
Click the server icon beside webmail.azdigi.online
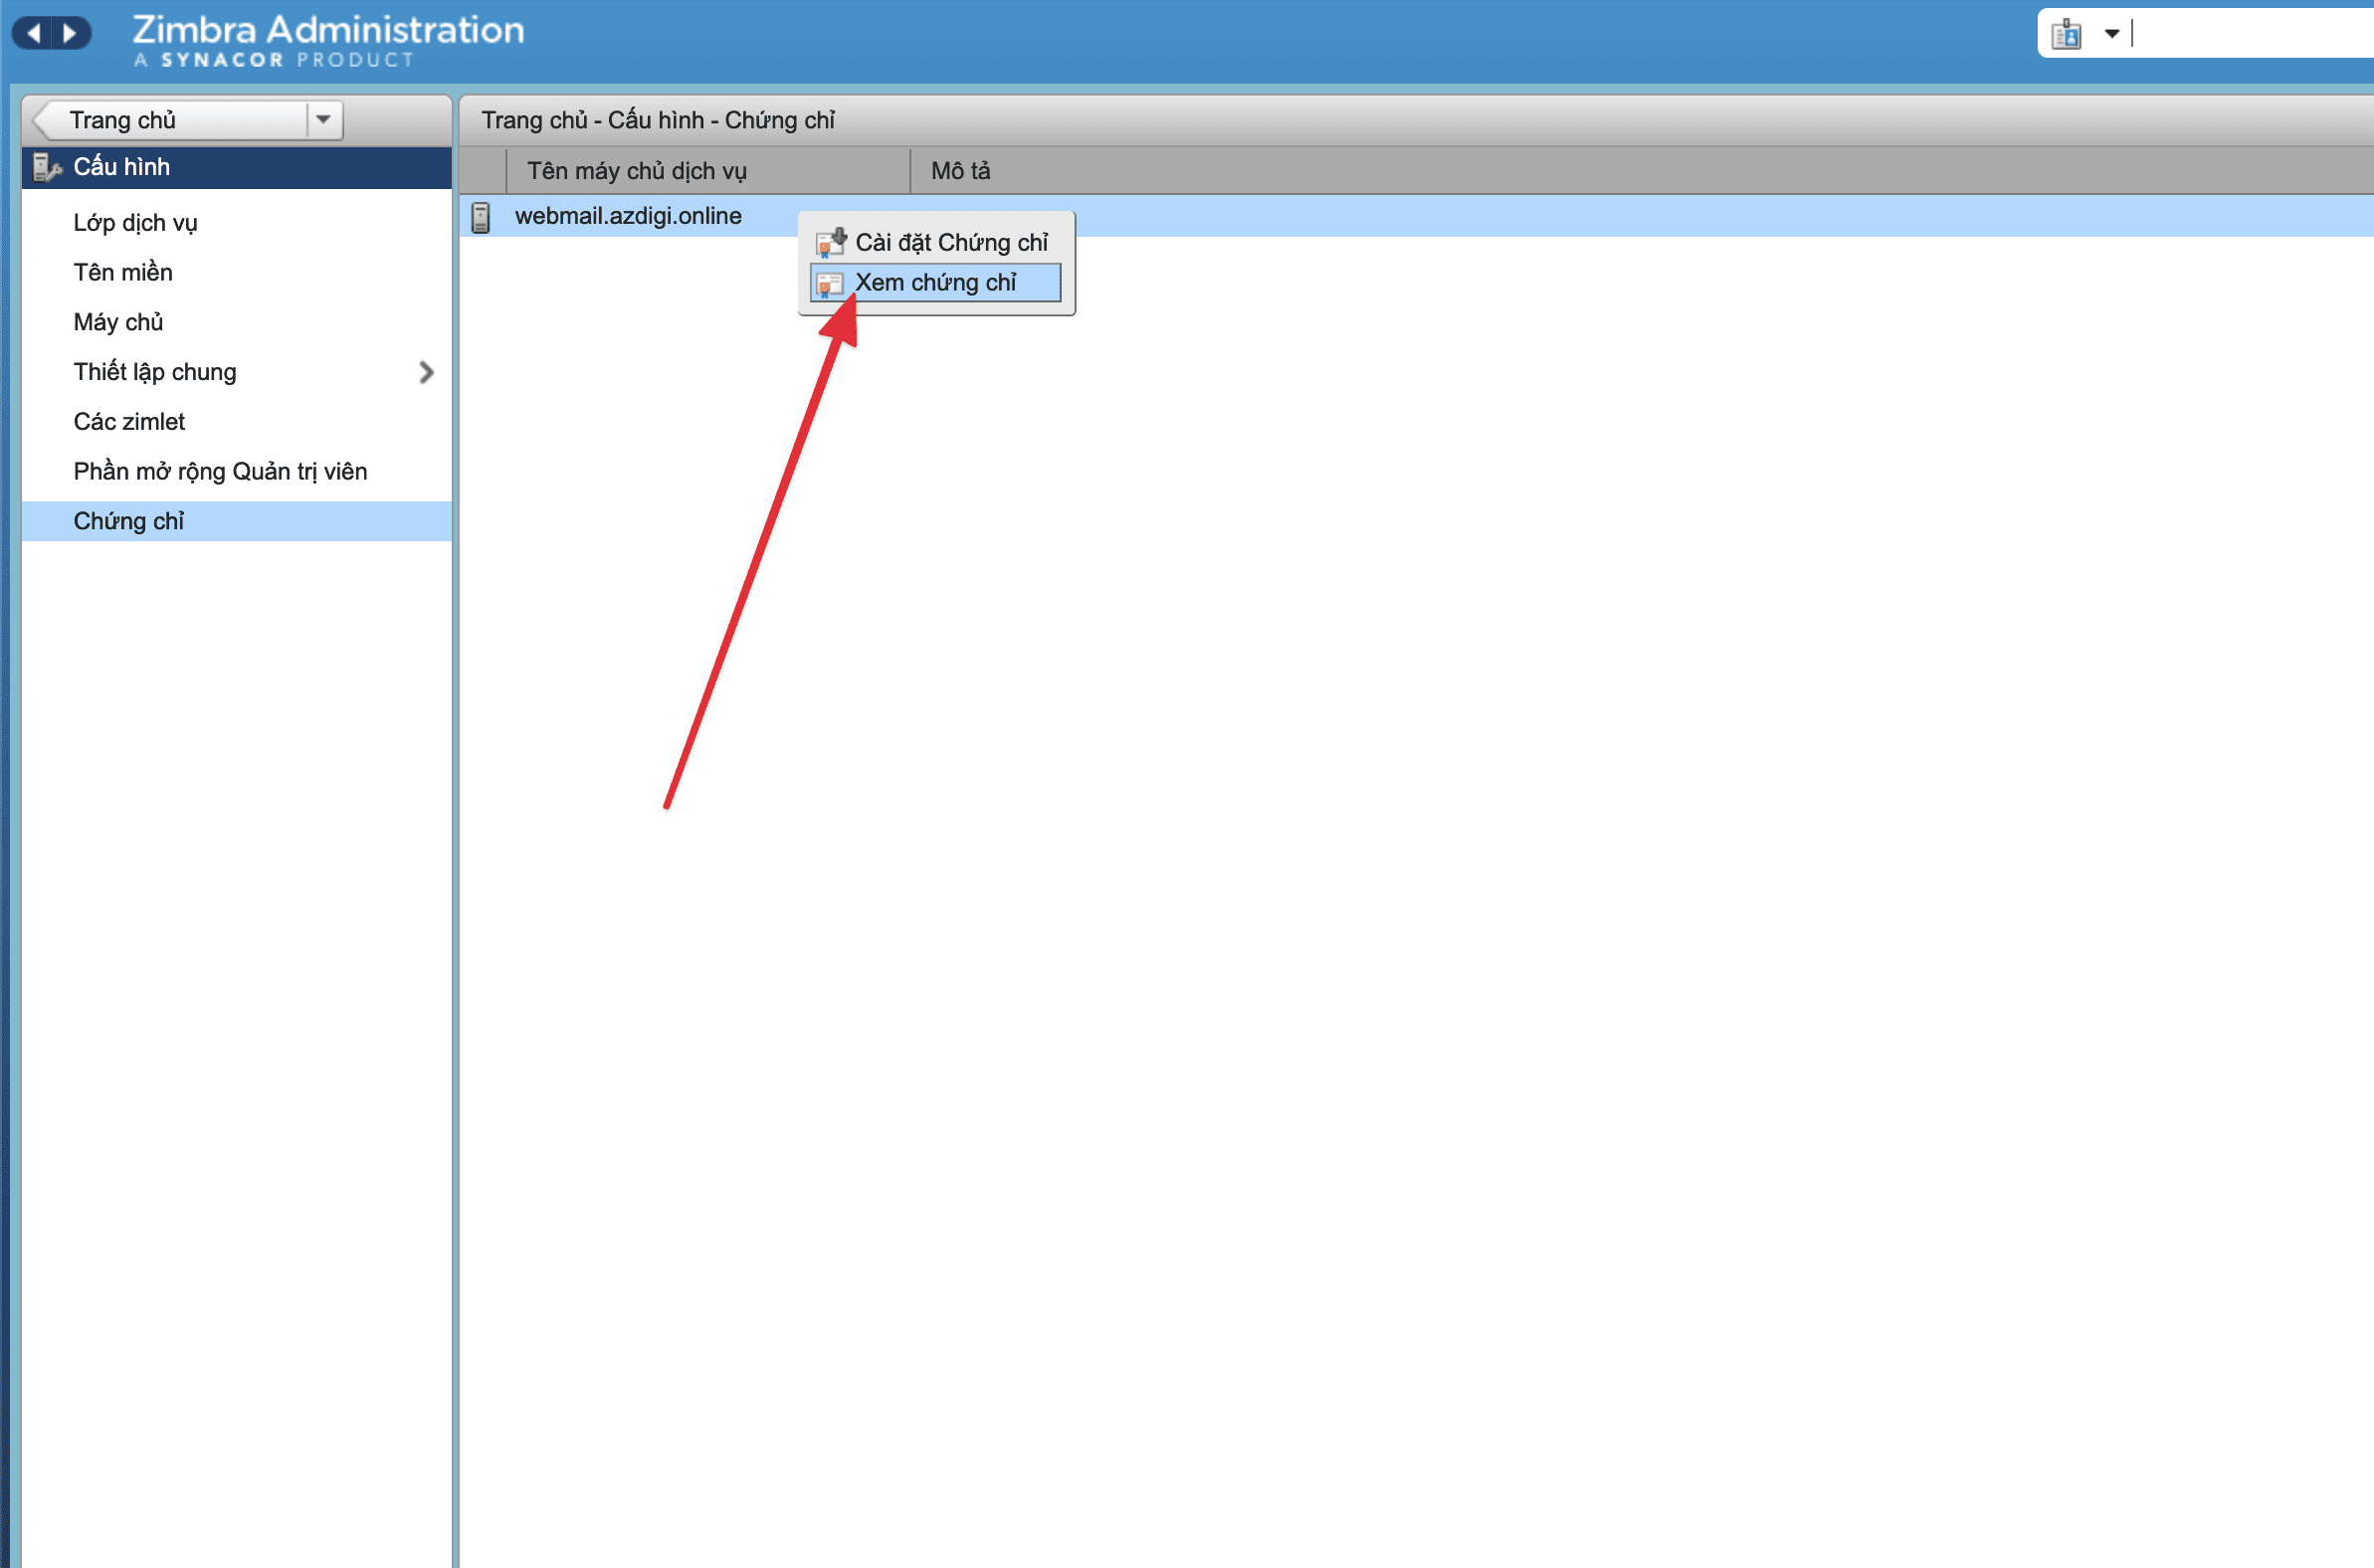481,217
